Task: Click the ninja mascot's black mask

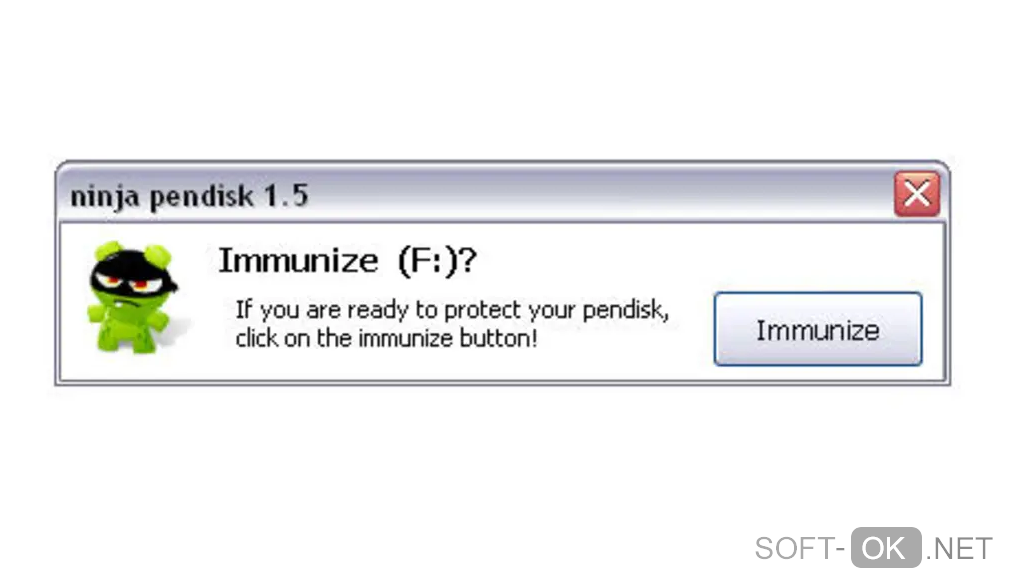Action: pos(131,271)
